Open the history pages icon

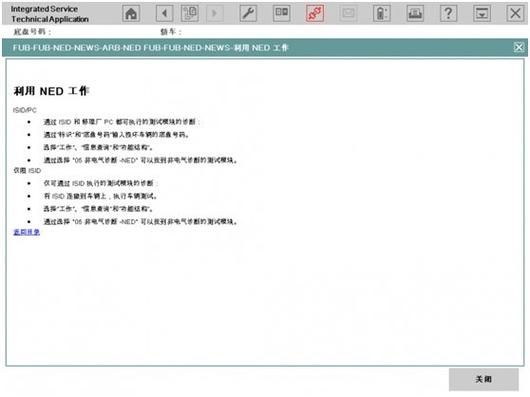pyautogui.click(x=190, y=14)
